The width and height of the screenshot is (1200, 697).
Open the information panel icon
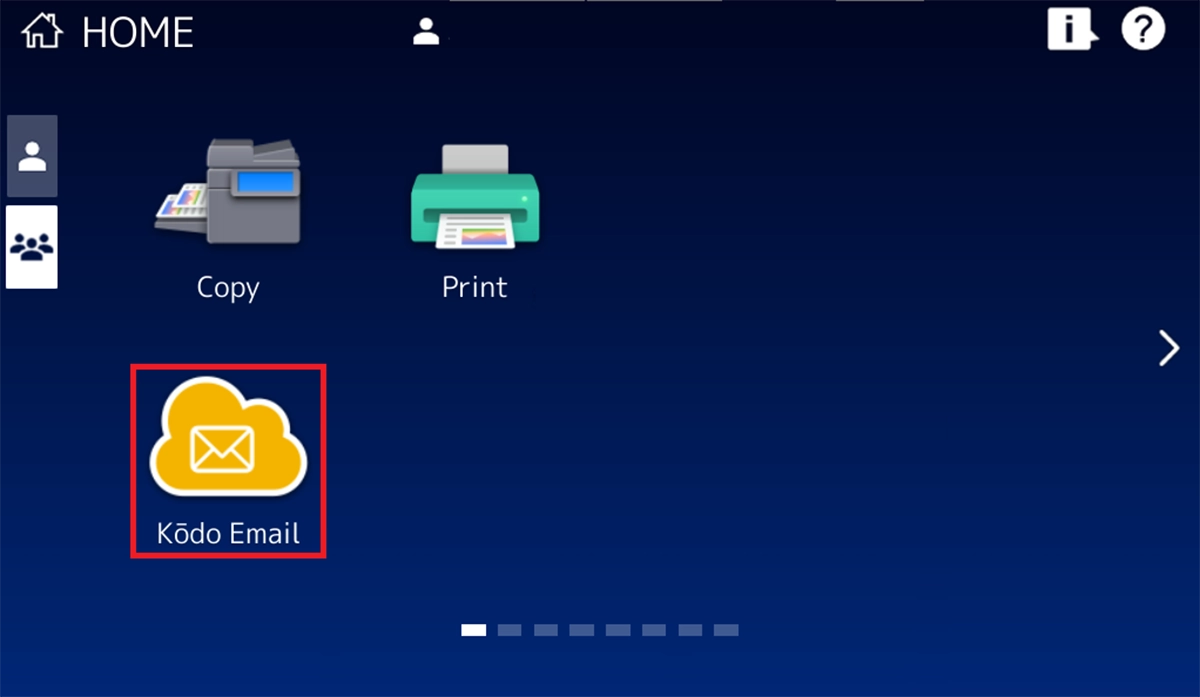tap(1072, 30)
